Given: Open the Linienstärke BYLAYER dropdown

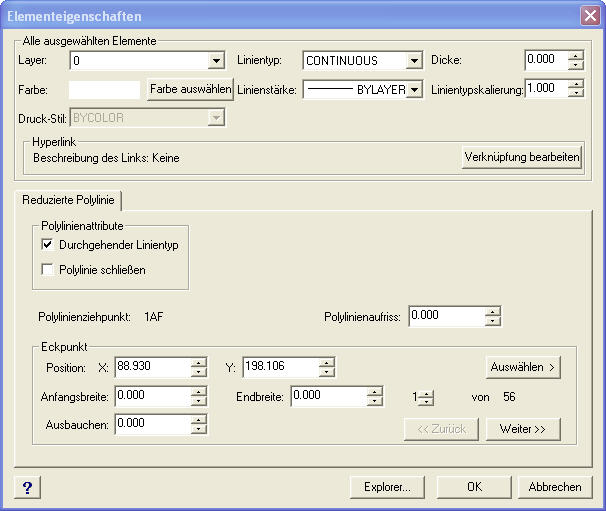Looking at the screenshot, I should coord(414,90).
